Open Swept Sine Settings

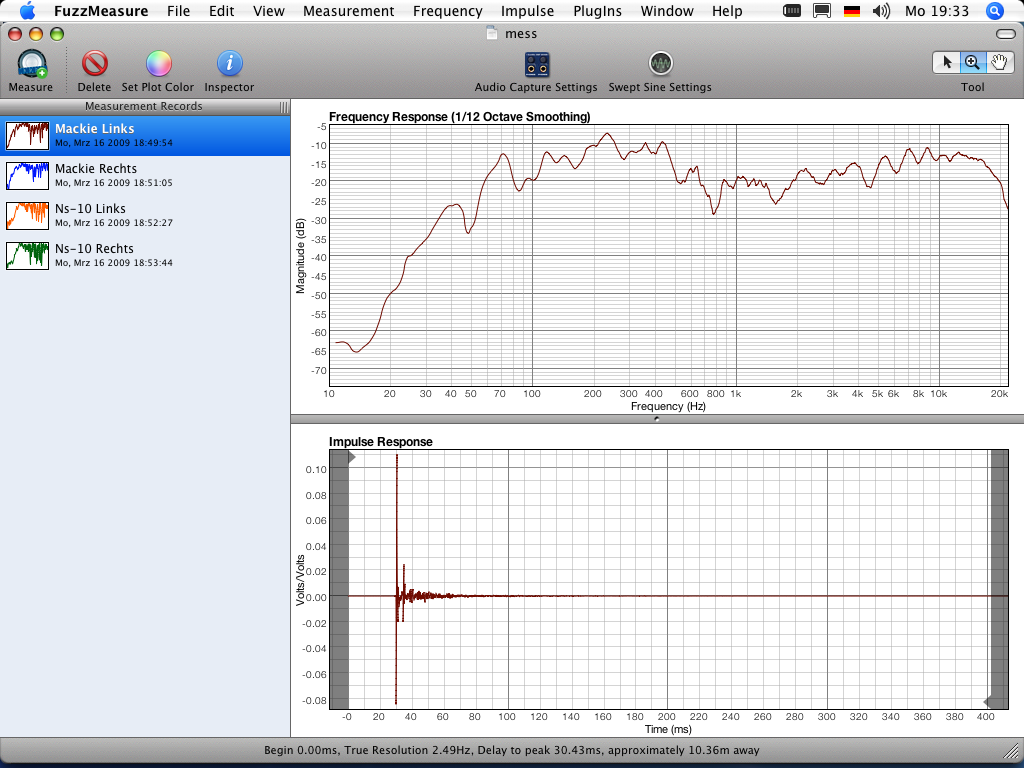click(660, 64)
